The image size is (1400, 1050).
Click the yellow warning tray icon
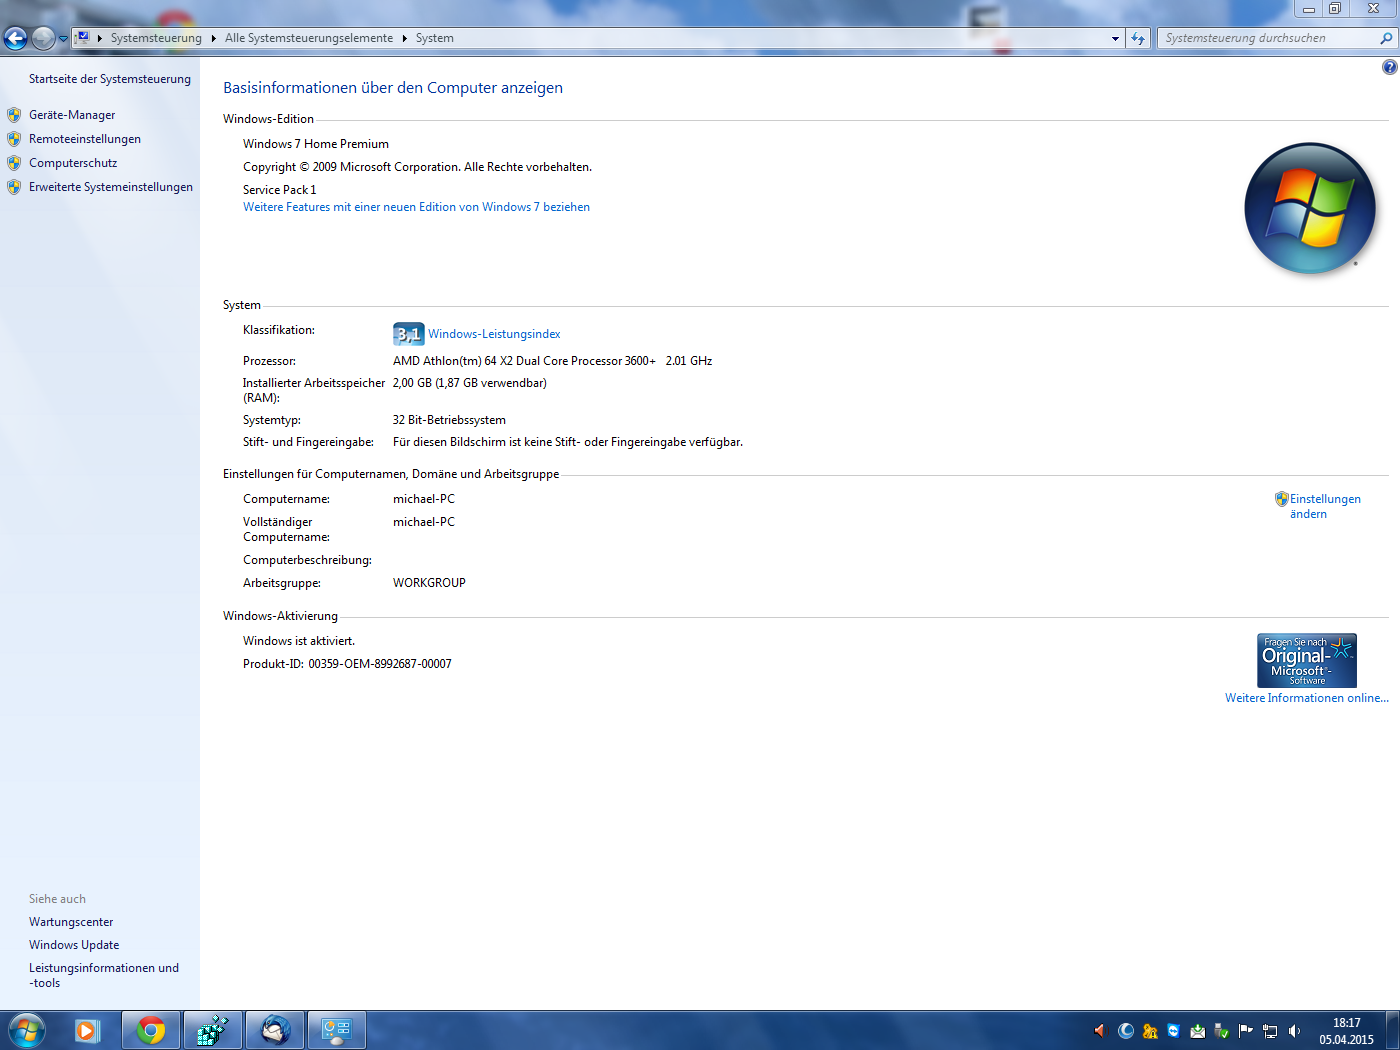tap(1150, 1031)
